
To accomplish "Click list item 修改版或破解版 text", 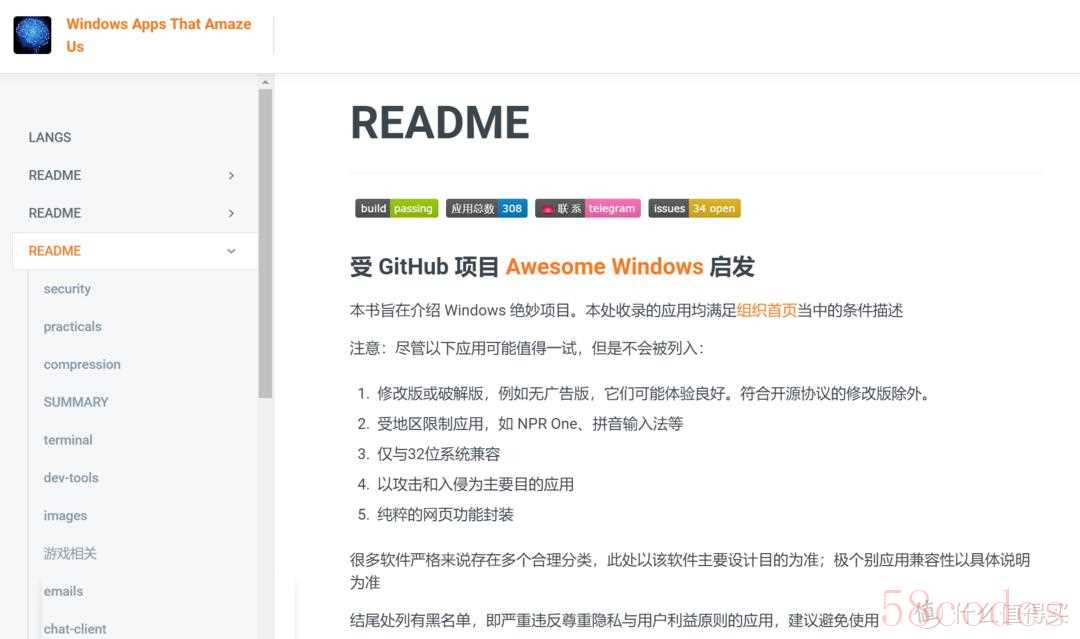I will (x=653, y=394).
